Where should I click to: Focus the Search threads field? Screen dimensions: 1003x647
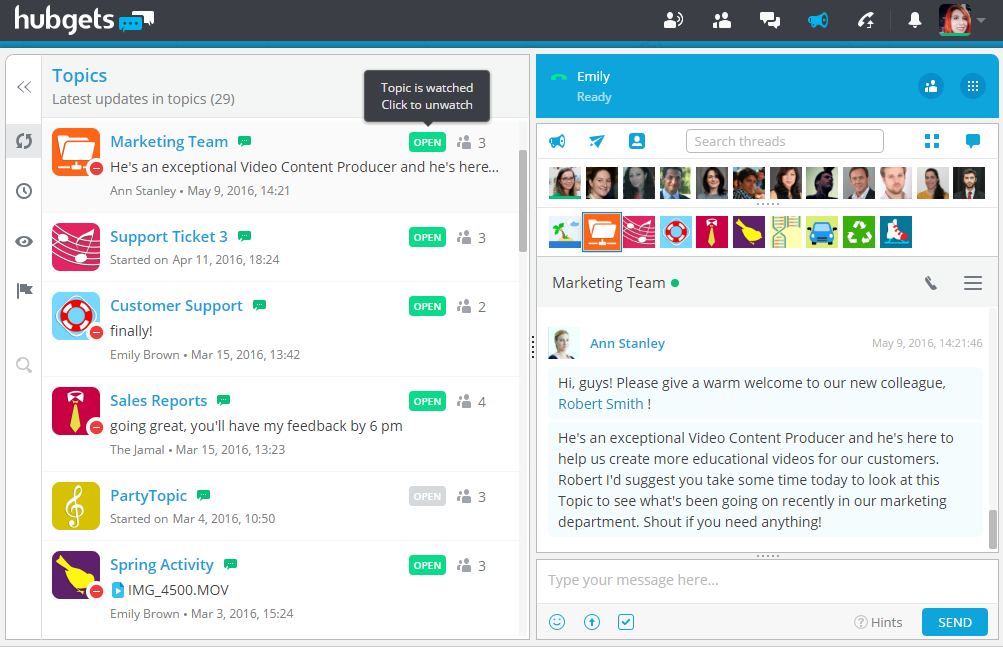click(785, 141)
